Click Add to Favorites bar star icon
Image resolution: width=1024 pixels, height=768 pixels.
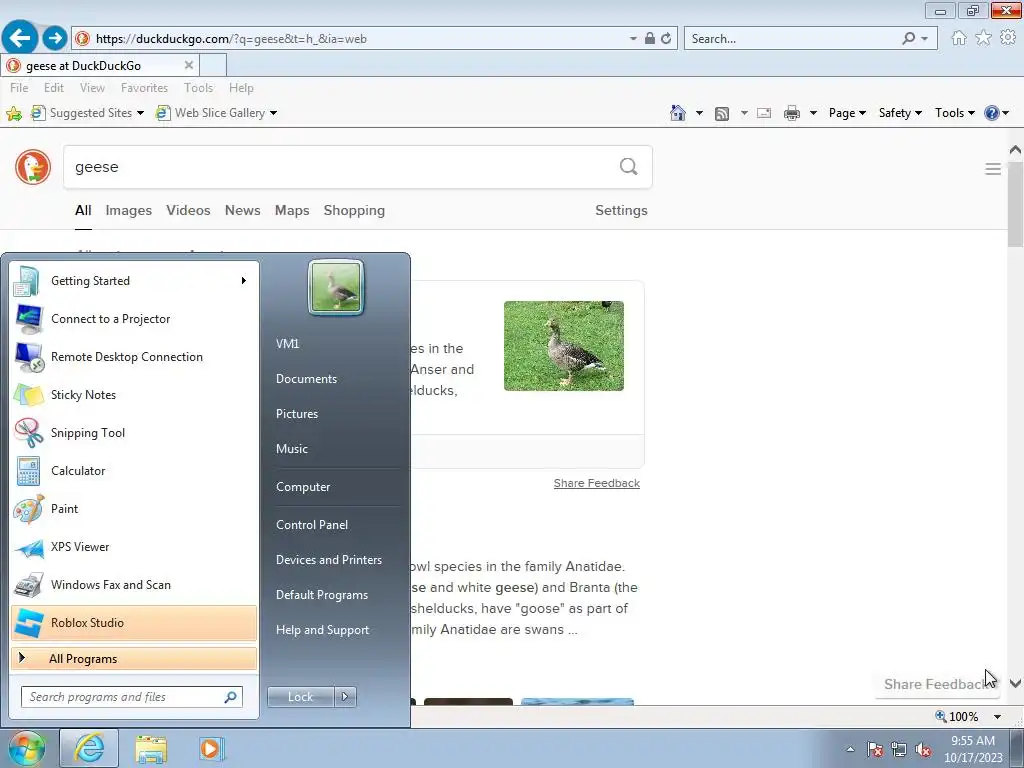coord(14,114)
